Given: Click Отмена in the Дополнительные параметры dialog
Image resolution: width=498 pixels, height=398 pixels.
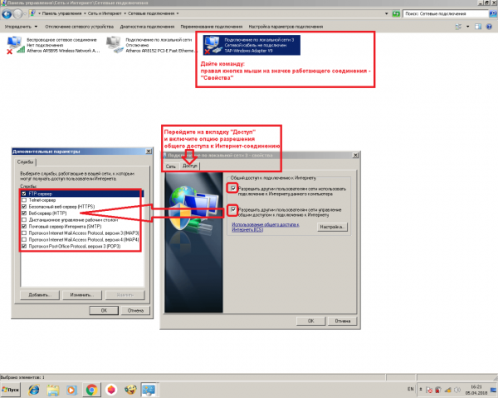Looking at the screenshot, I should pyautogui.click(x=136, y=311).
